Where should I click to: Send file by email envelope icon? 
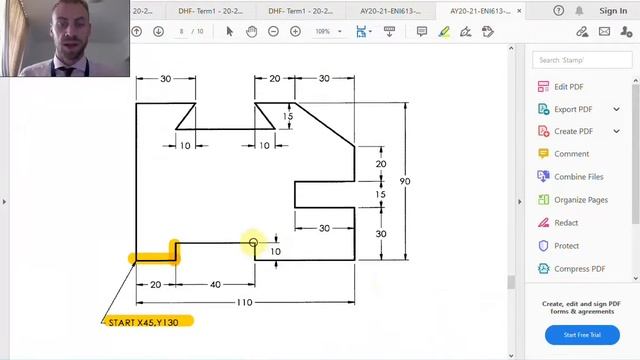(x=604, y=31)
